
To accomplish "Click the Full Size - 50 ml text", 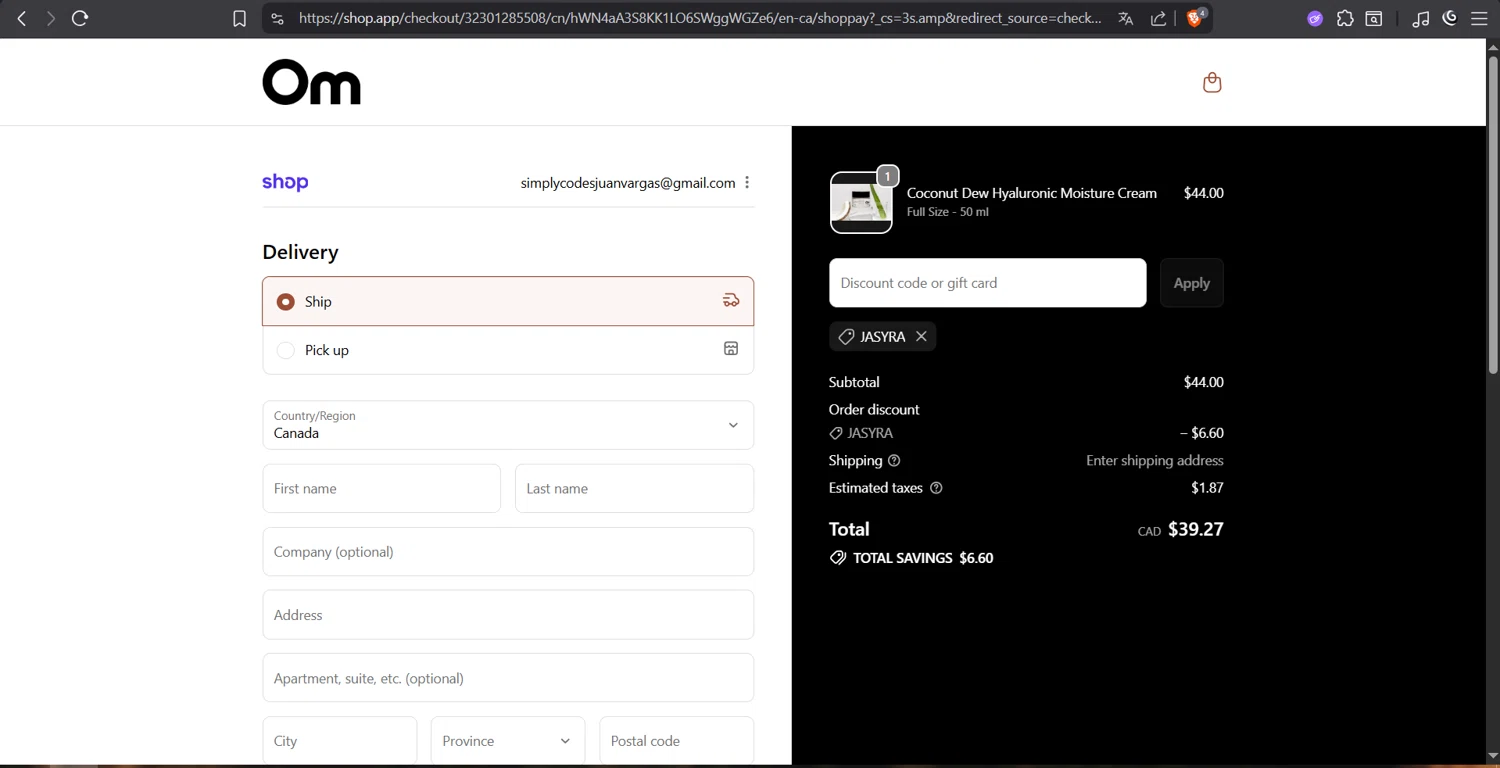I will pyautogui.click(x=947, y=212).
